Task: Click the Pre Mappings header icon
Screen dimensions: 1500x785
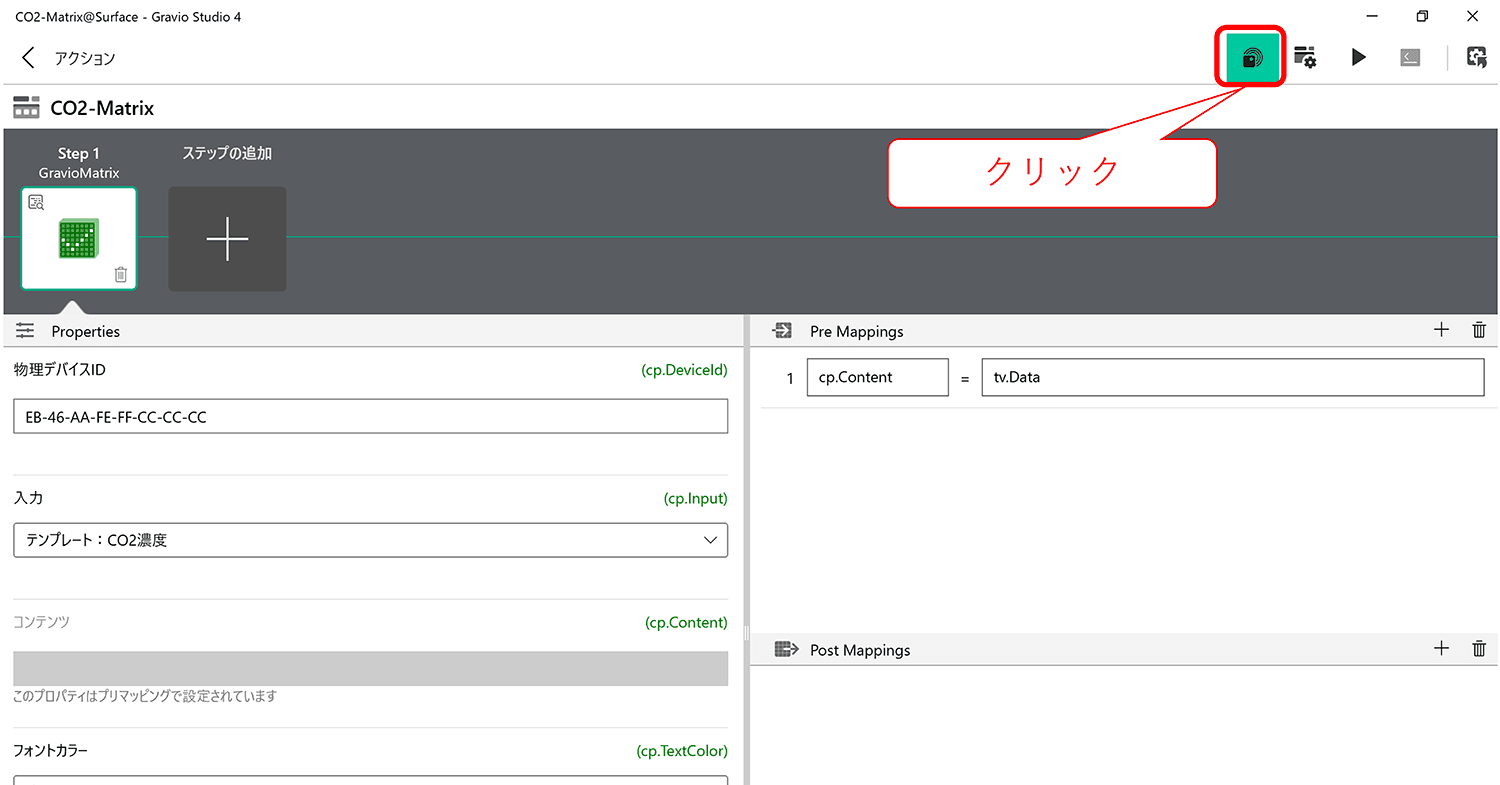Action: tap(783, 330)
